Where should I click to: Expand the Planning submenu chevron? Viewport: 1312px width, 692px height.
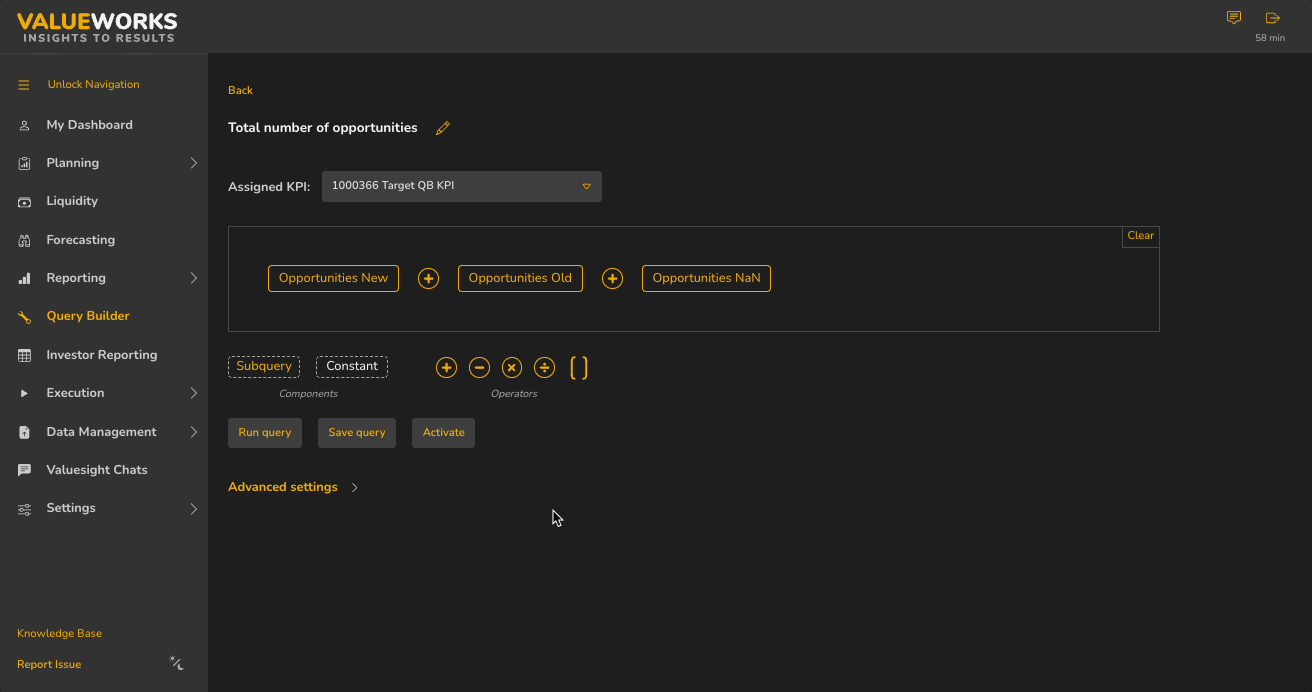[x=194, y=163]
